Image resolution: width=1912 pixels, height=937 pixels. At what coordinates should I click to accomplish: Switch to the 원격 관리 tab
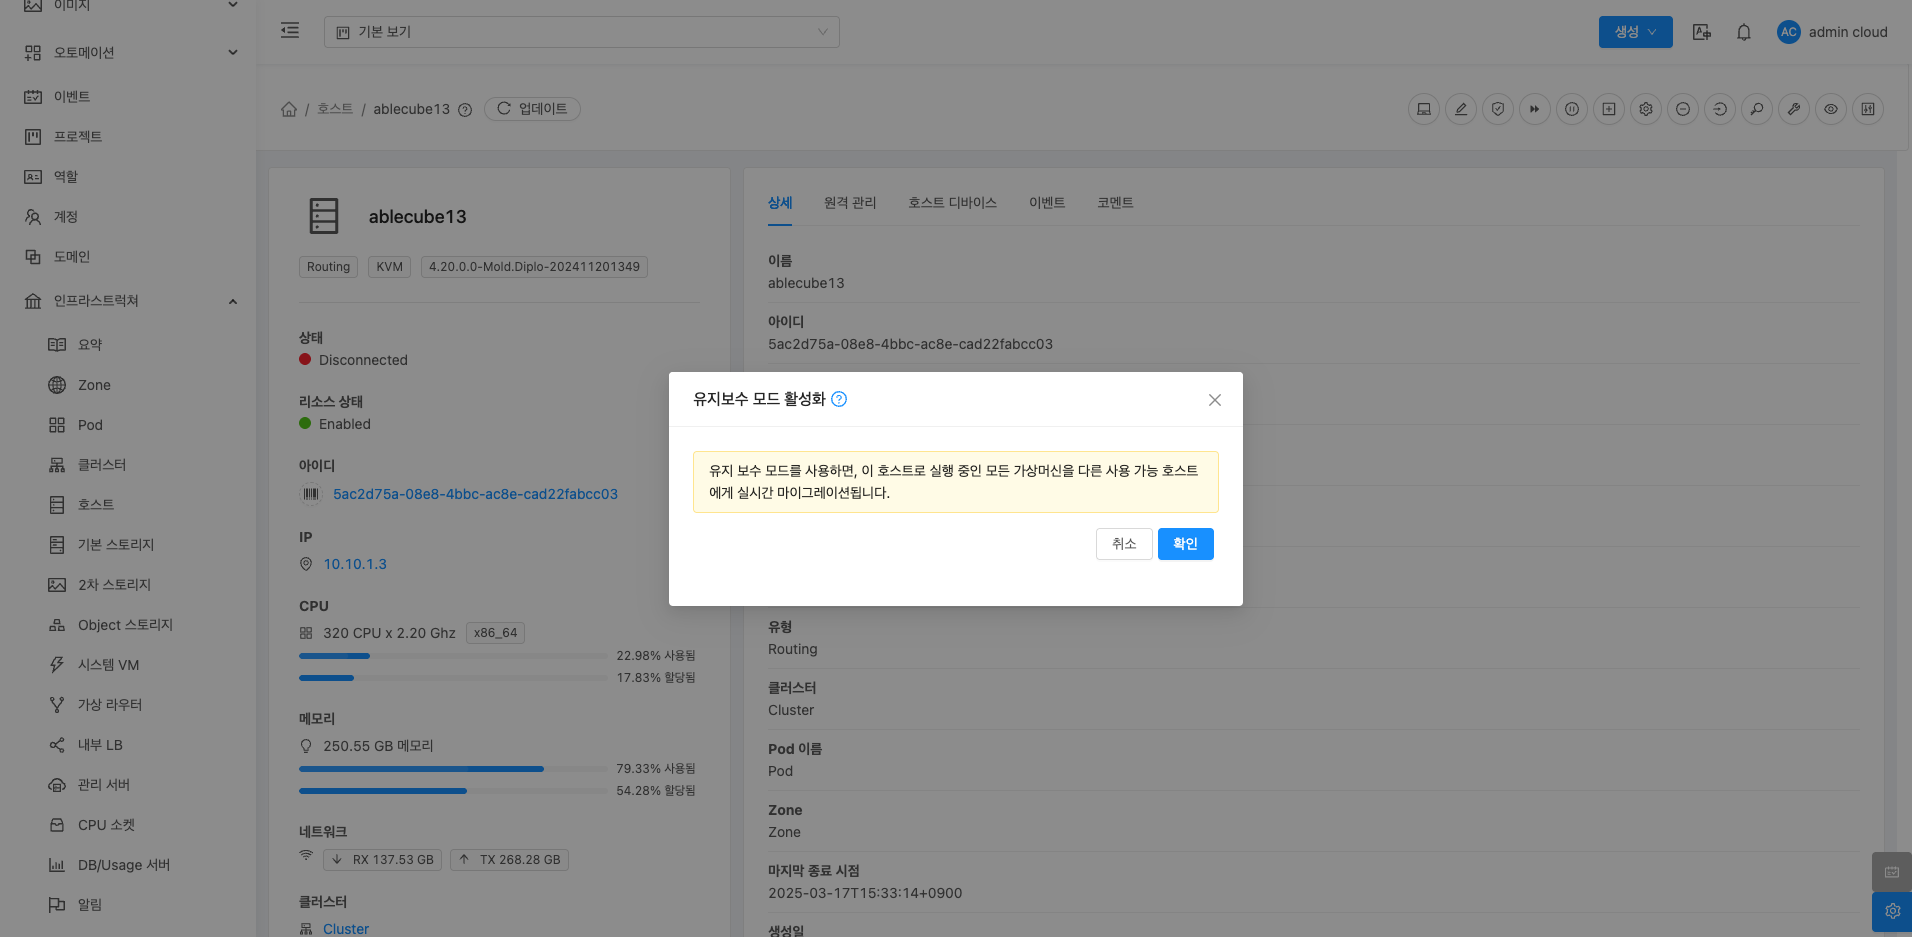click(x=849, y=203)
